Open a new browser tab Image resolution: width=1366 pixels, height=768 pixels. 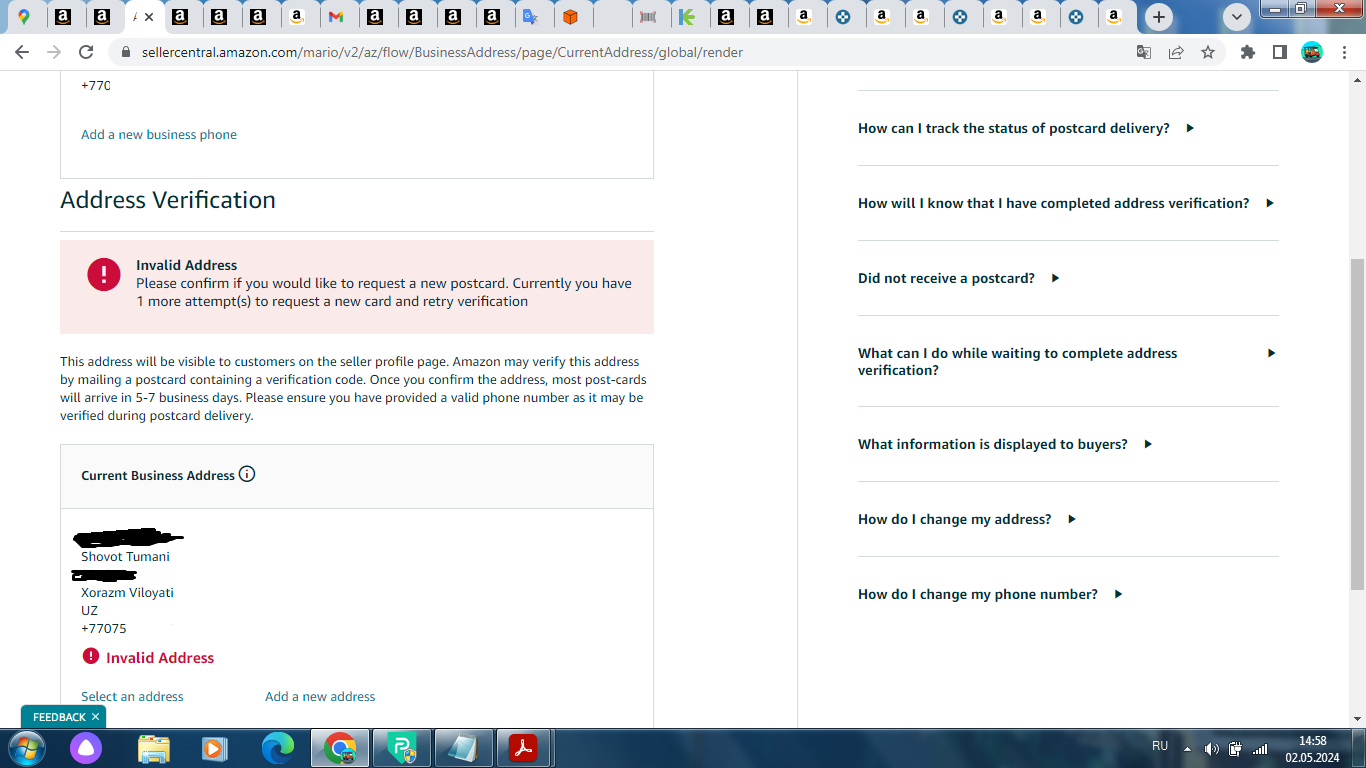pos(1159,17)
